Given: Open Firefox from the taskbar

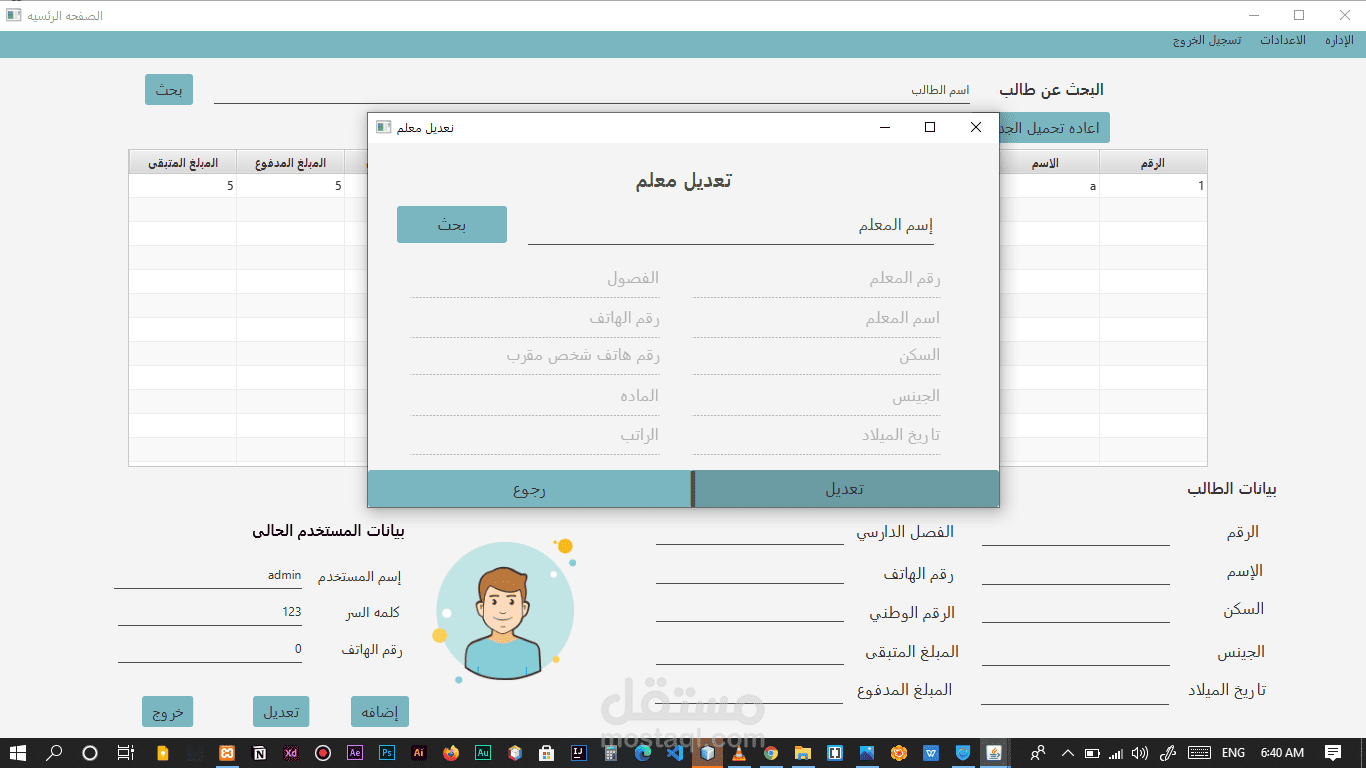Looking at the screenshot, I should tap(451, 753).
